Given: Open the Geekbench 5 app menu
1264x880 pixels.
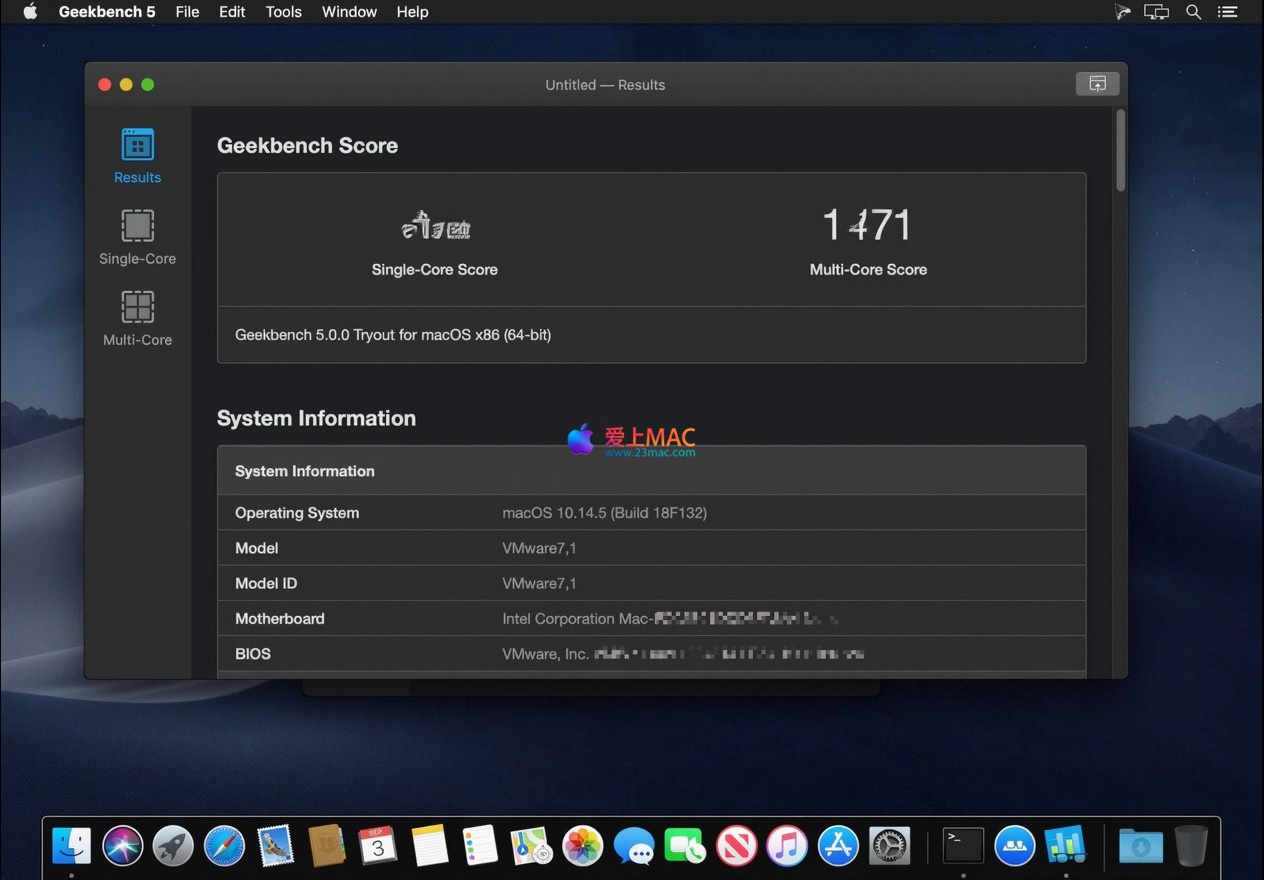Looking at the screenshot, I should pos(107,12).
